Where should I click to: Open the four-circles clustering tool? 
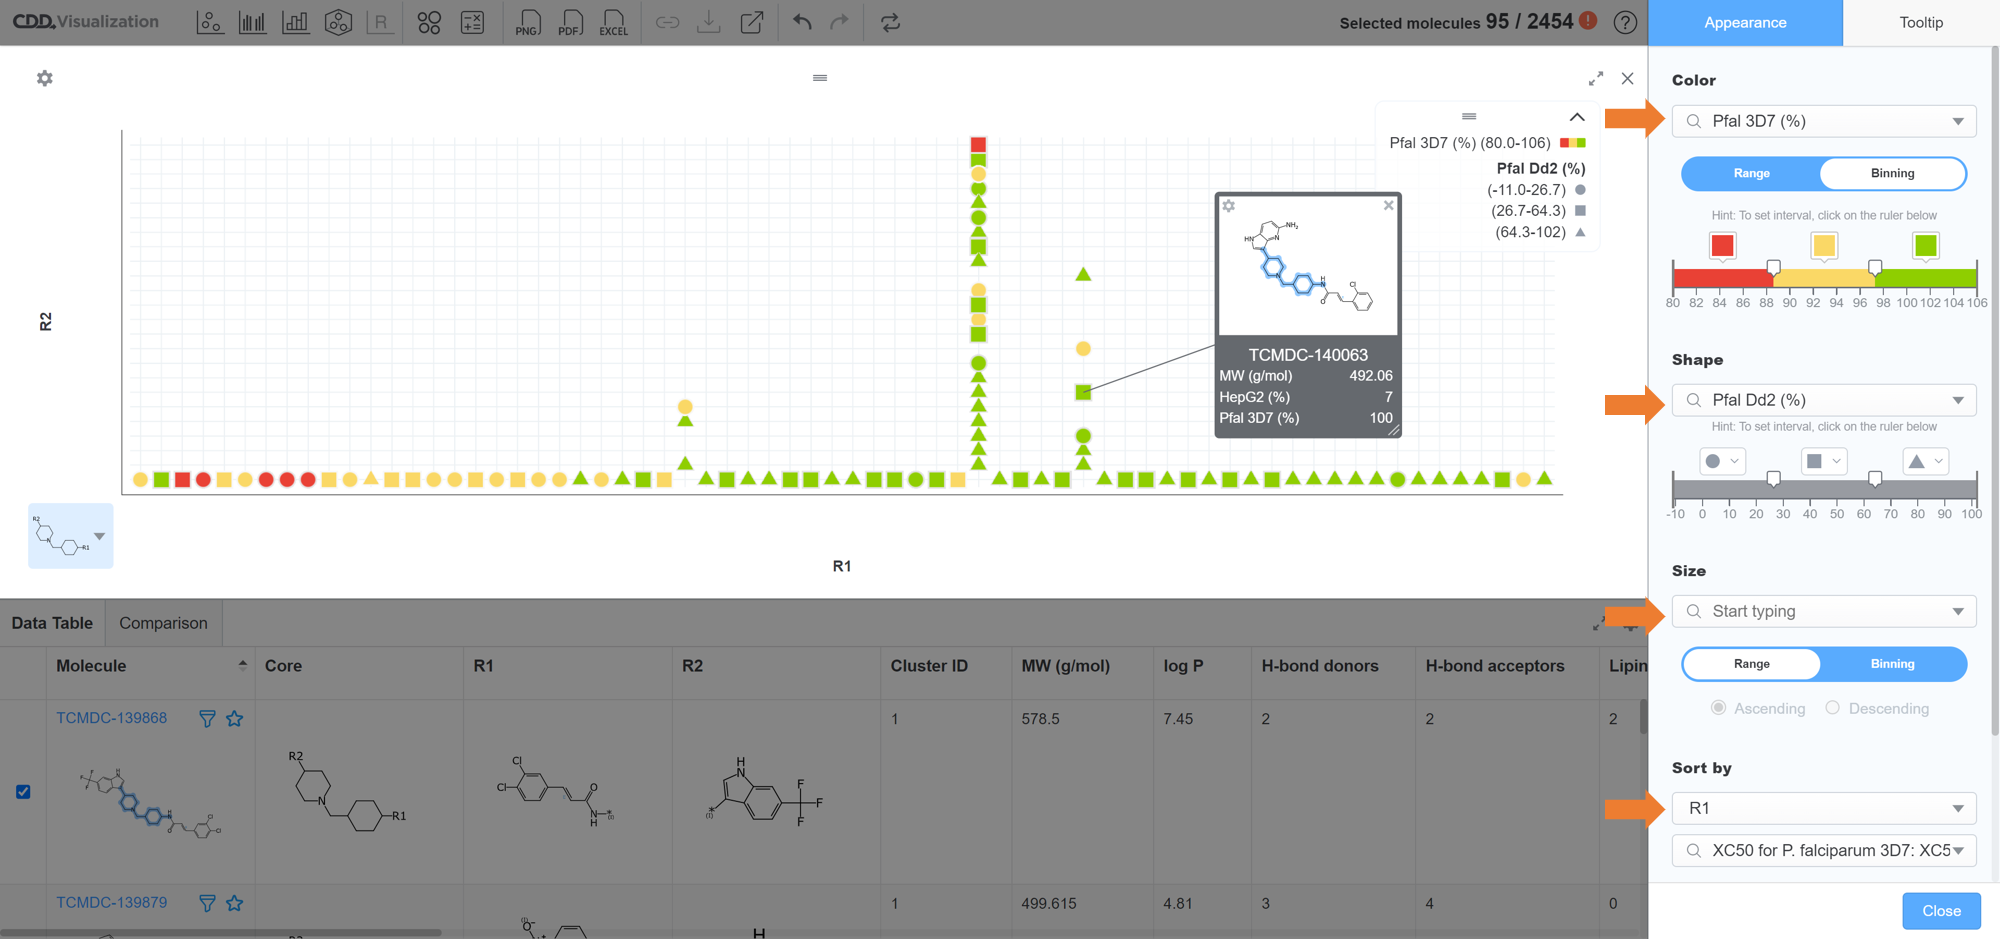[x=429, y=22]
